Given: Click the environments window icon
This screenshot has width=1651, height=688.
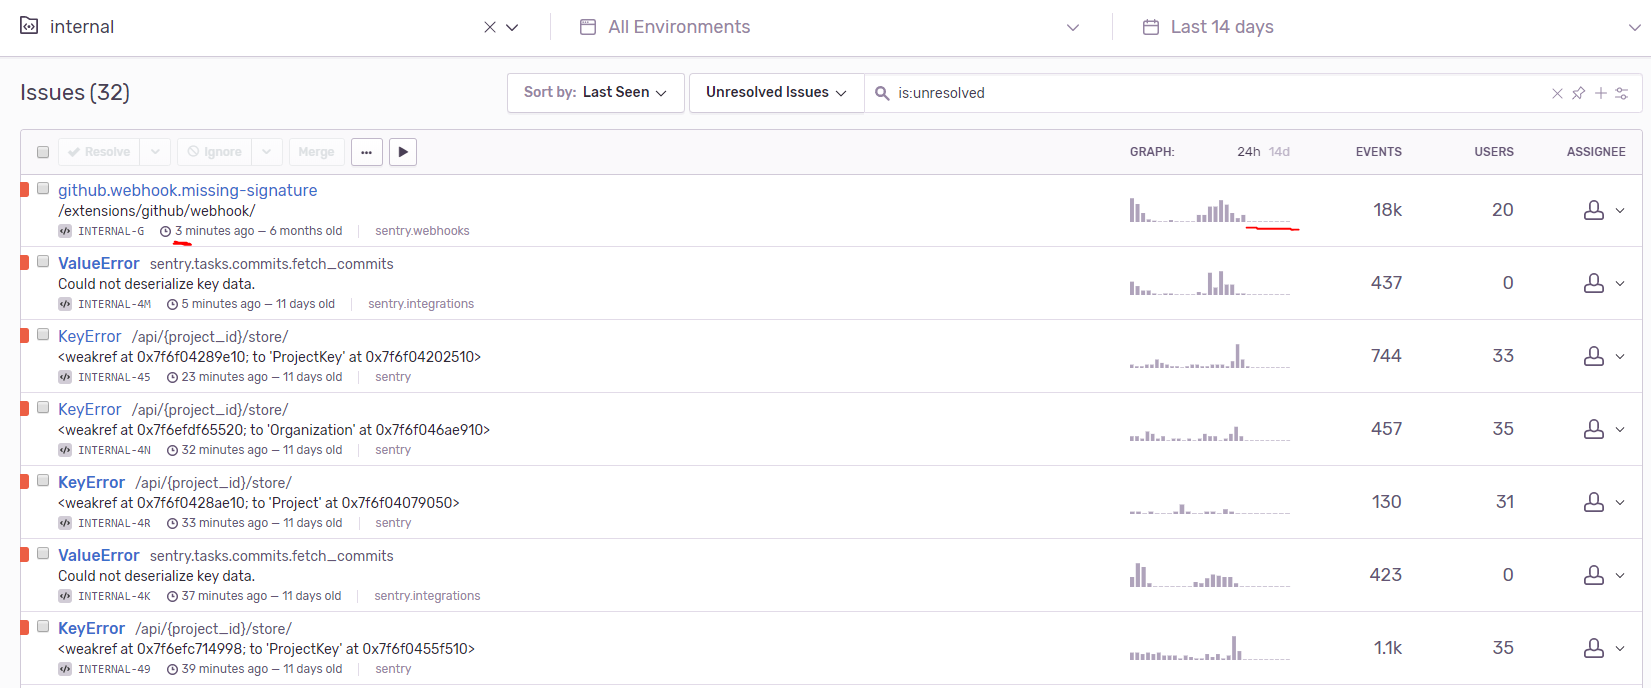Looking at the screenshot, I should tap(588, 27).
